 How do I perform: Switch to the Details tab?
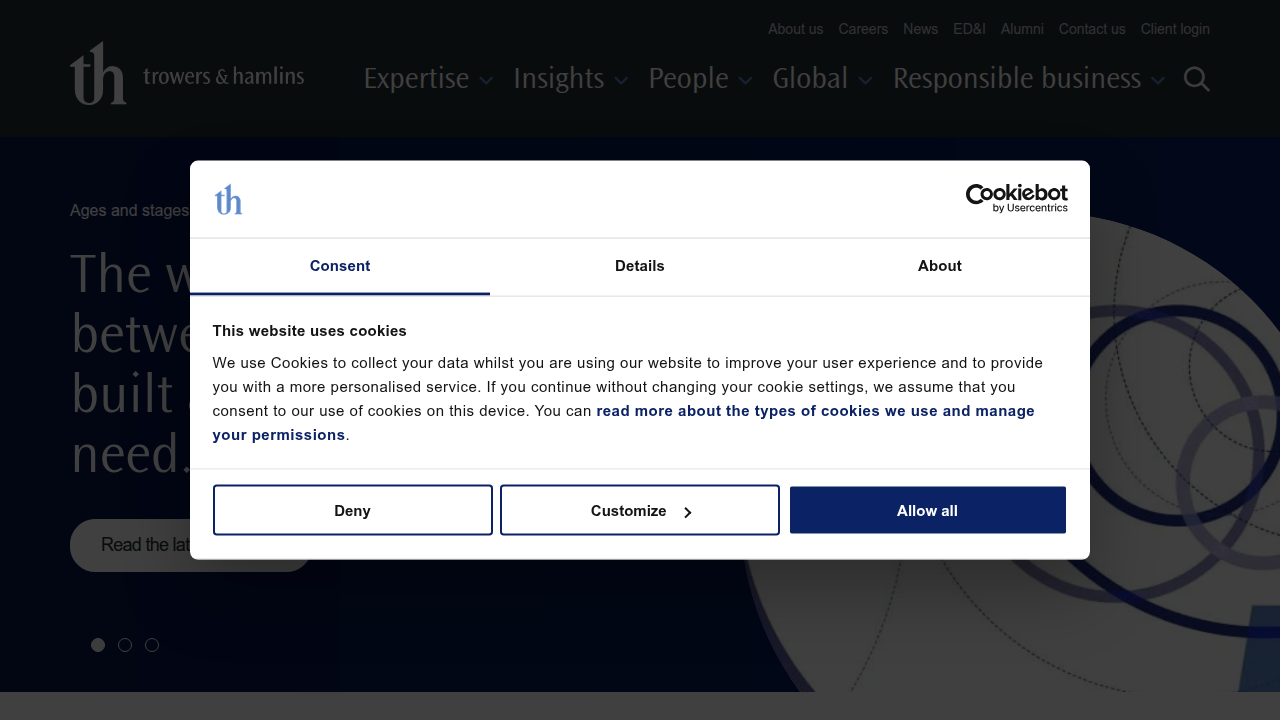(x=640, y=266)
